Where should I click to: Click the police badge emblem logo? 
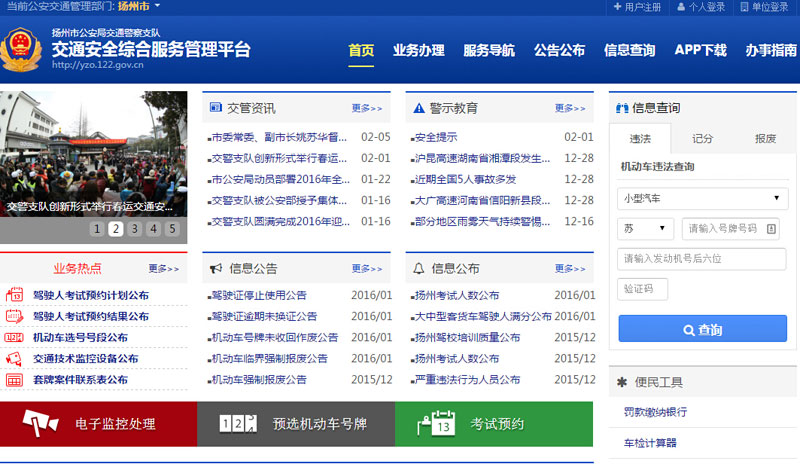20,49
